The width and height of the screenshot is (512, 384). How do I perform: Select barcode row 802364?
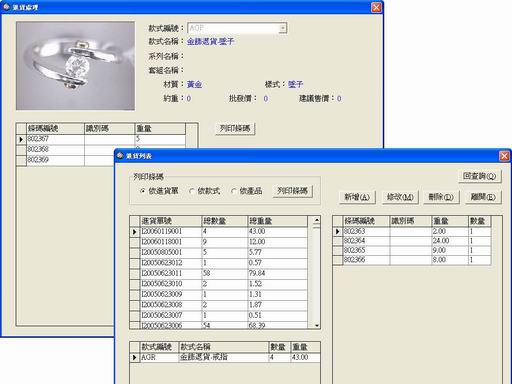tap(412, 241)
